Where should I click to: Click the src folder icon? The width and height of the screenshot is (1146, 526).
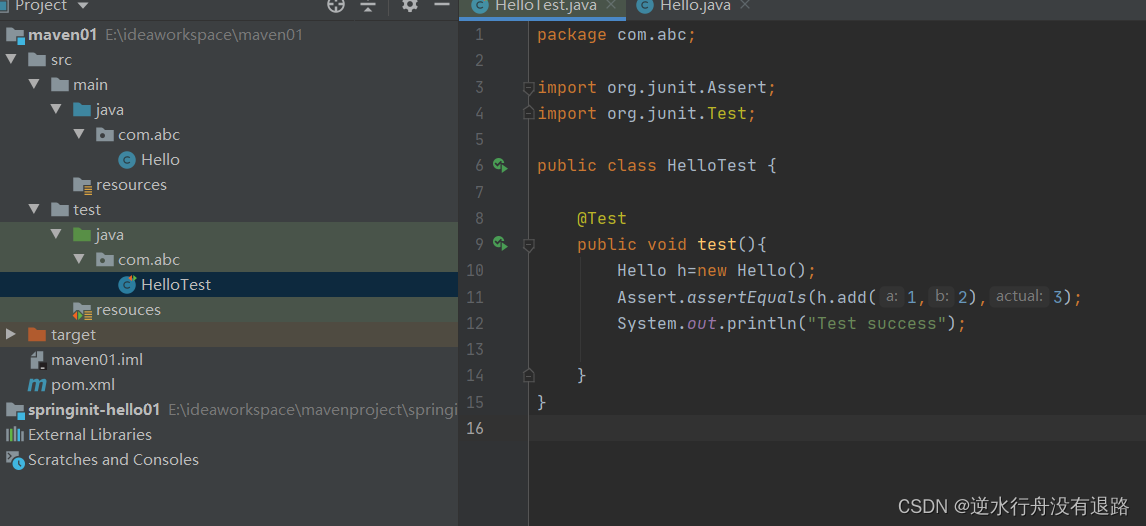pos(37,59)
